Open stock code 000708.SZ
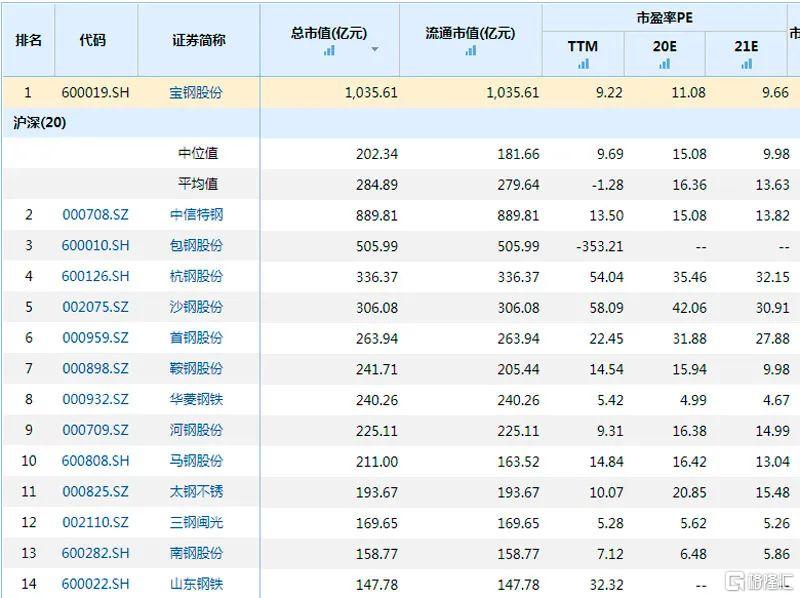Viewport: 800px width, 598px height. pyautogui.click(x=95, y=215)
